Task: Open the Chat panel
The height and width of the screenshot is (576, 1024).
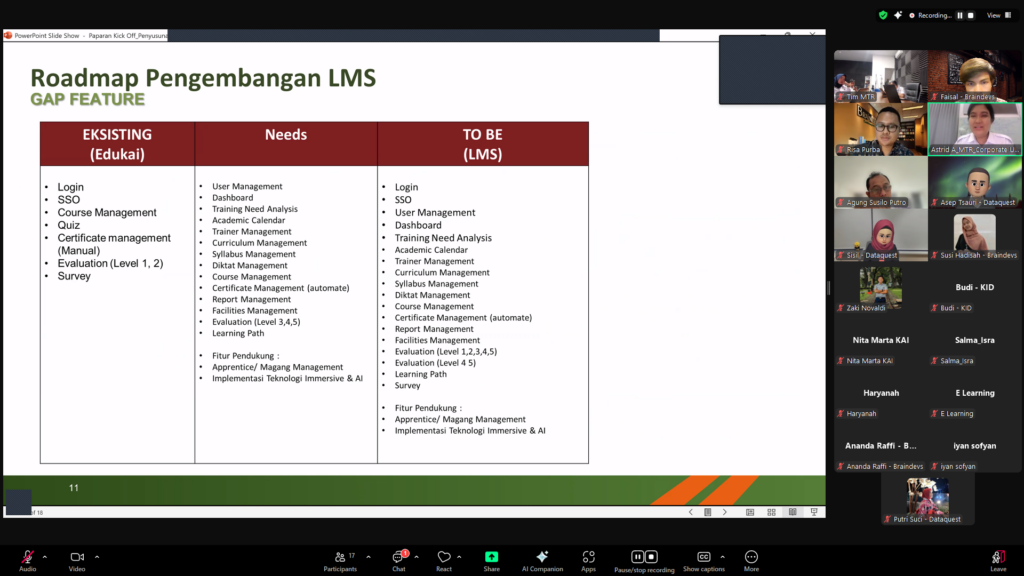Action: (x=398, y=557)
